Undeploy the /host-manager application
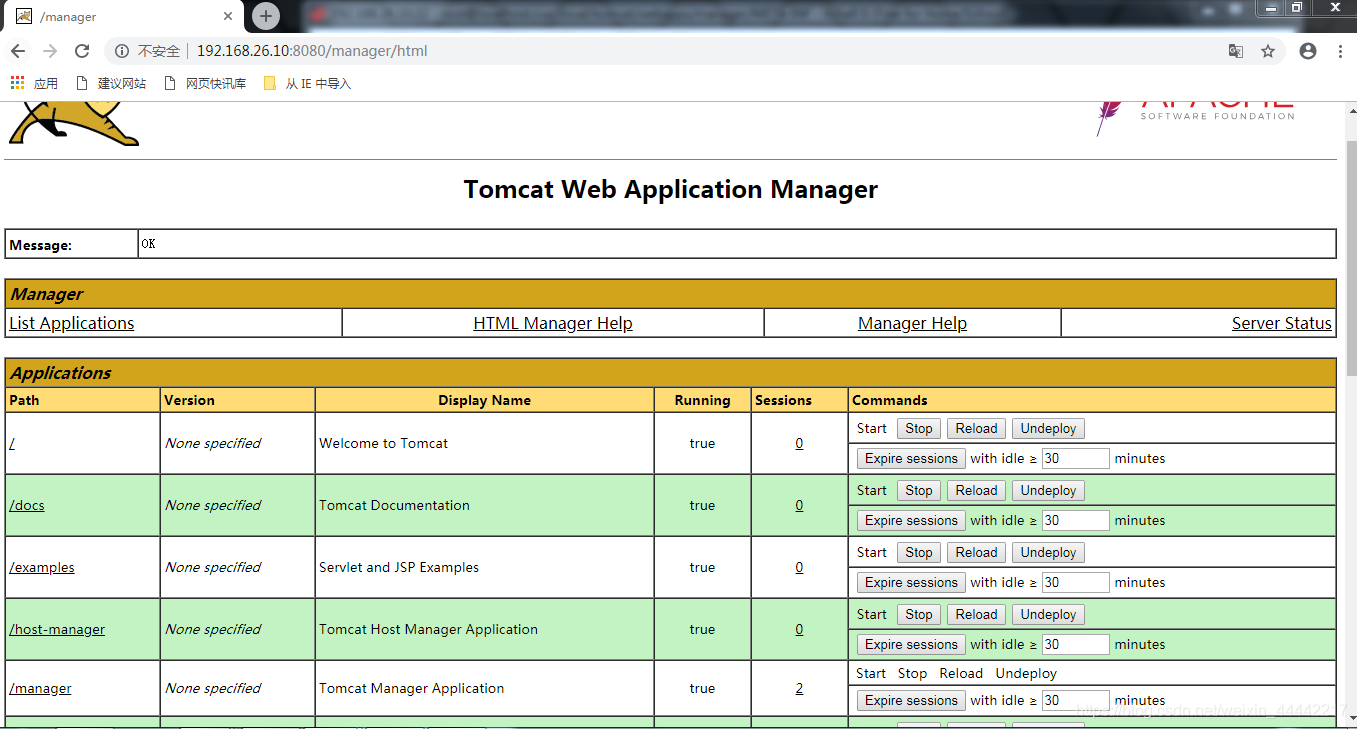Viewport: 1357px width, 729px height. [1048, 614]
